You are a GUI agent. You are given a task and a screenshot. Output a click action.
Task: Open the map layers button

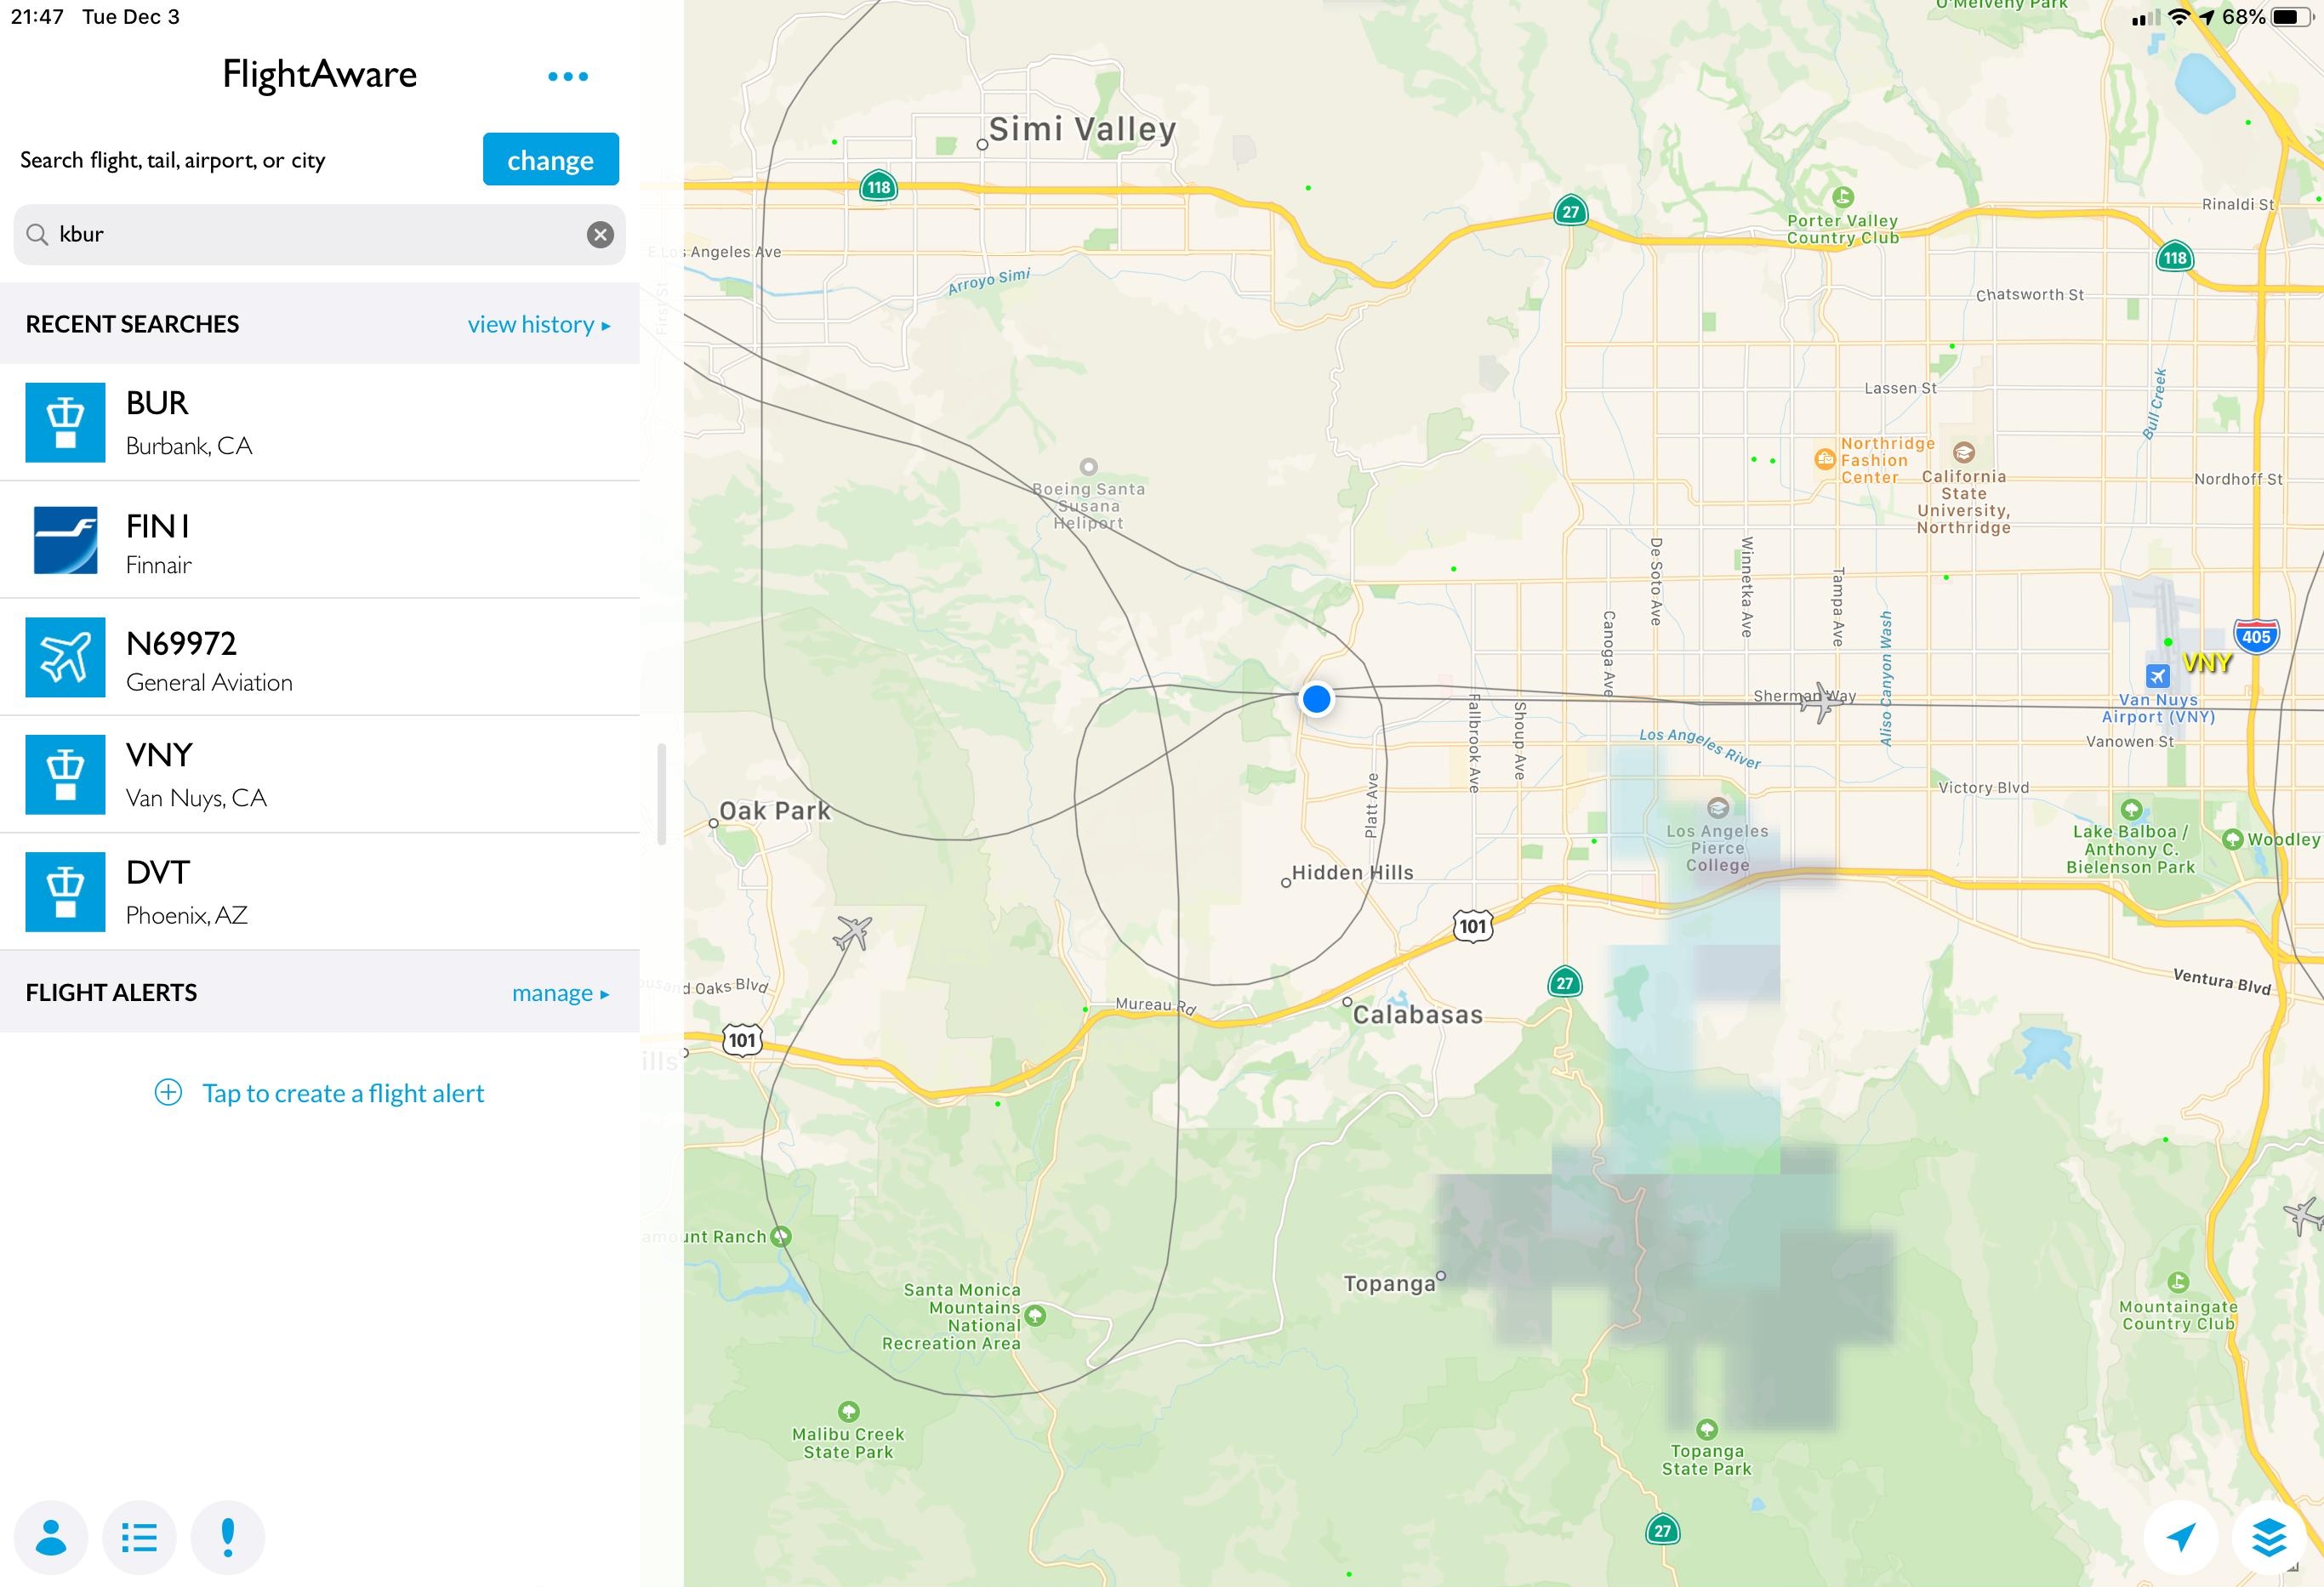(2269, 1537)
